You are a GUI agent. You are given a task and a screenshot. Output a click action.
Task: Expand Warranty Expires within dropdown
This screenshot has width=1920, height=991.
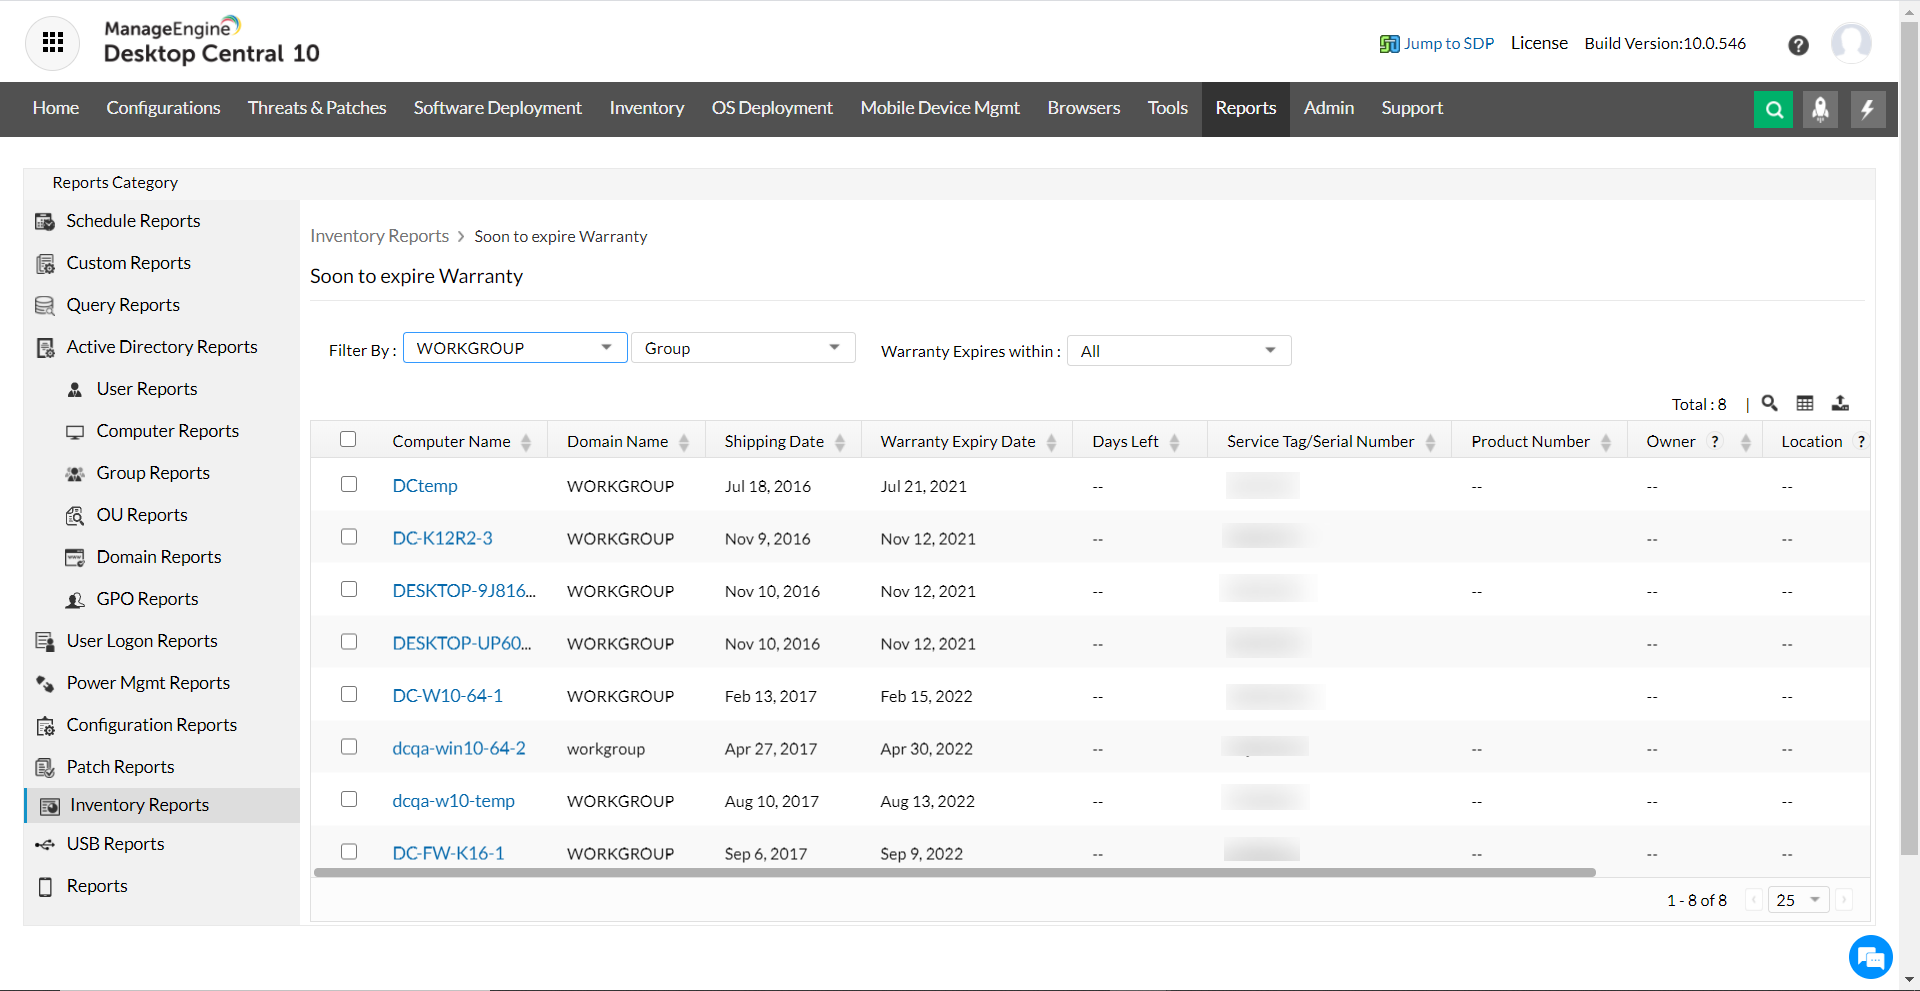click(x=1178, y=351)
